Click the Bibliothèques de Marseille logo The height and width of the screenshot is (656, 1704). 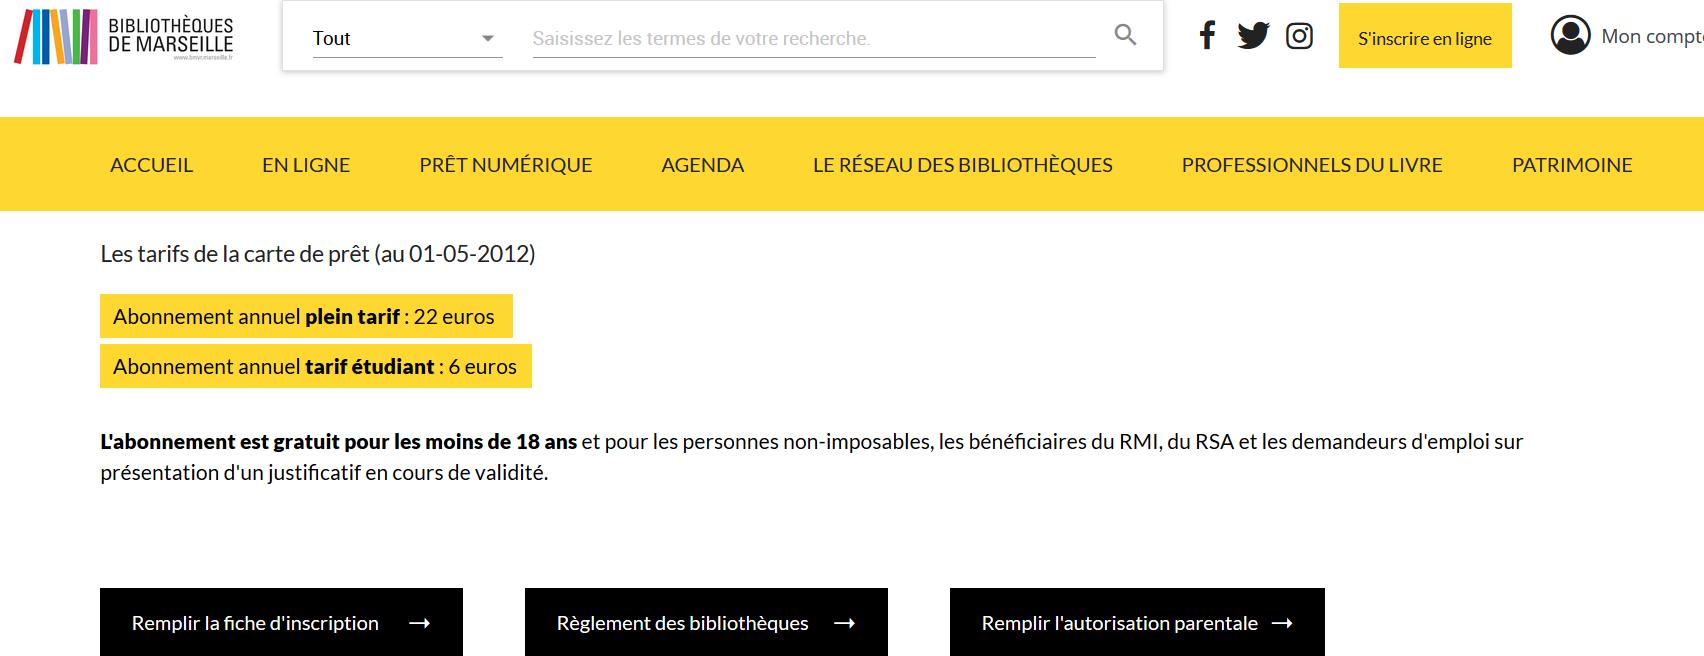[124, 37]
